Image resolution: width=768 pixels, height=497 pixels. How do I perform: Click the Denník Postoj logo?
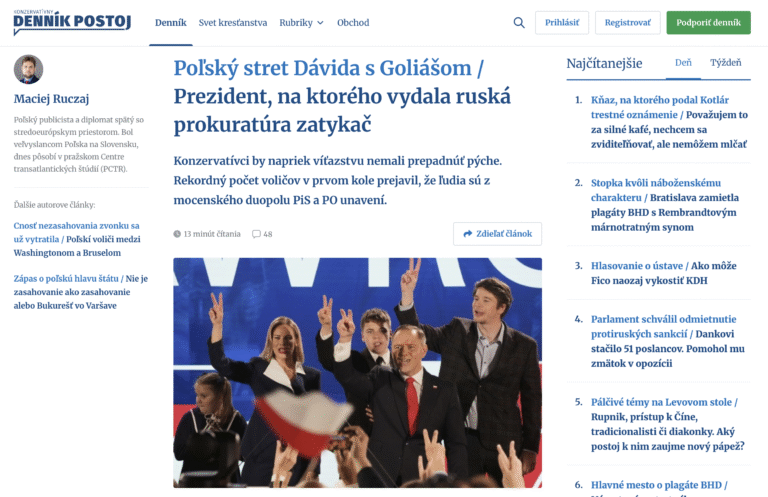click(x=72, y=23)
